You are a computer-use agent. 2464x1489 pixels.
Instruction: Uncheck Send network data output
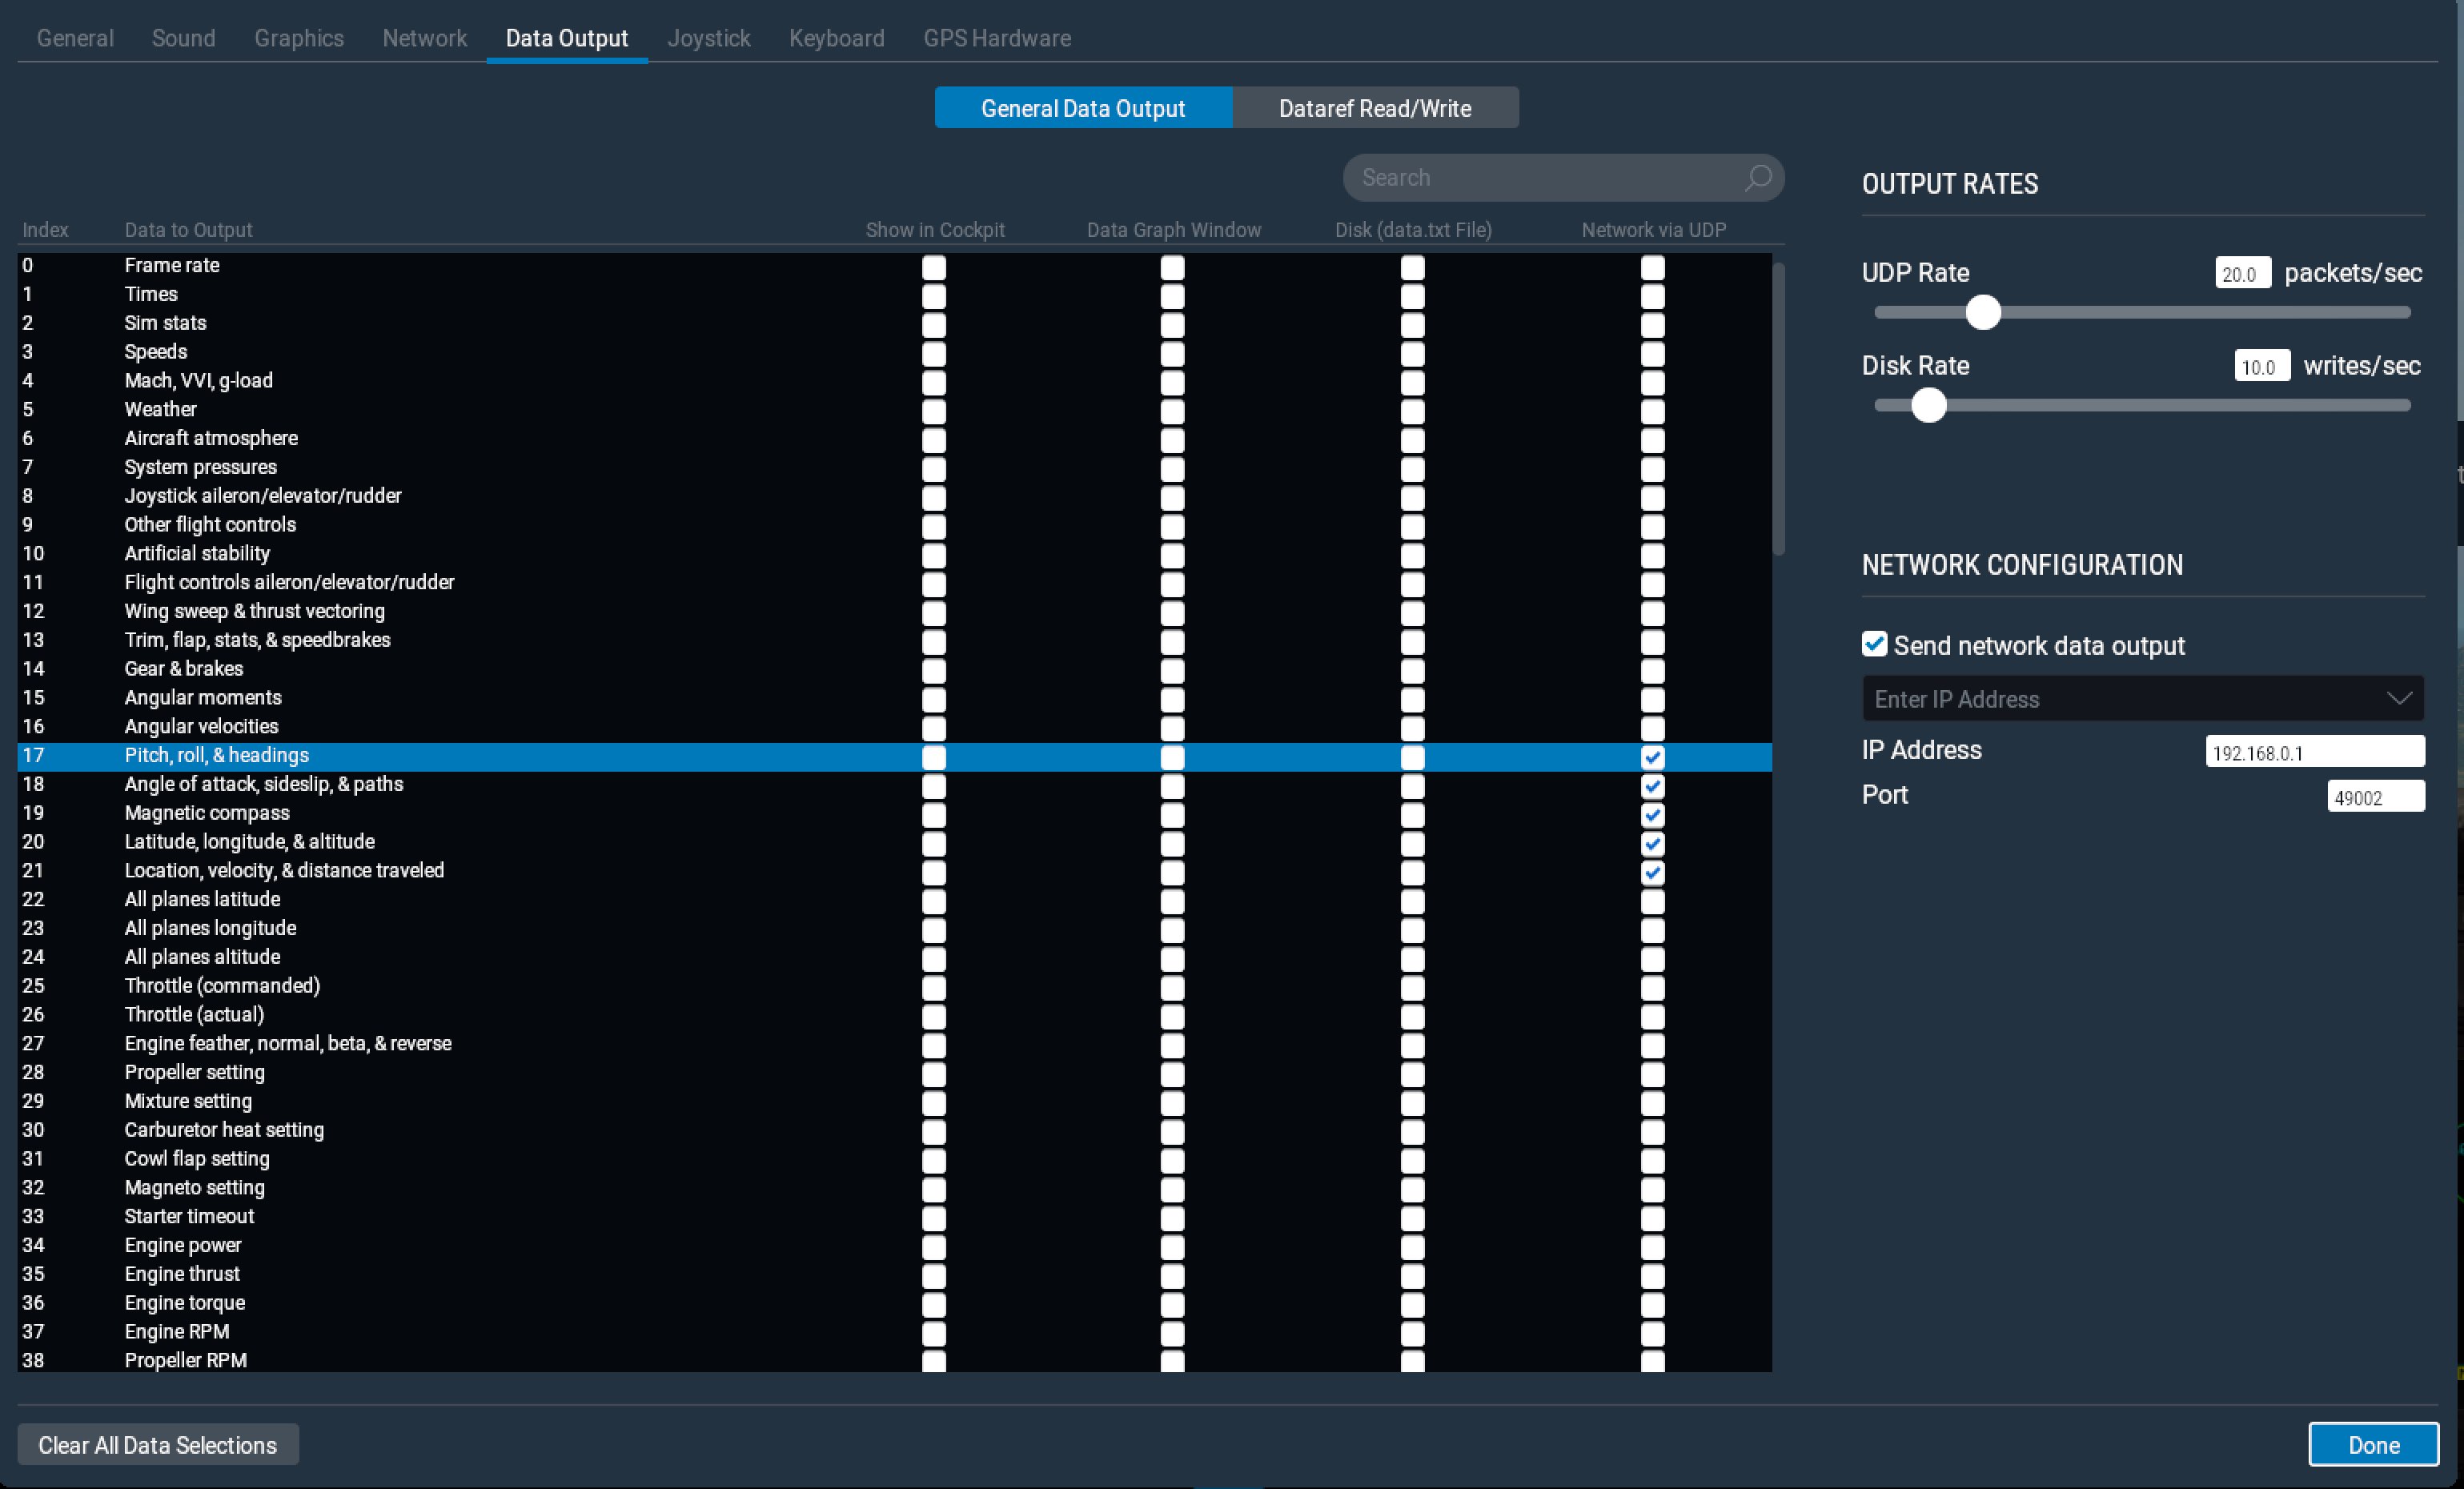pyautogui.click(x=1874, y=645)
